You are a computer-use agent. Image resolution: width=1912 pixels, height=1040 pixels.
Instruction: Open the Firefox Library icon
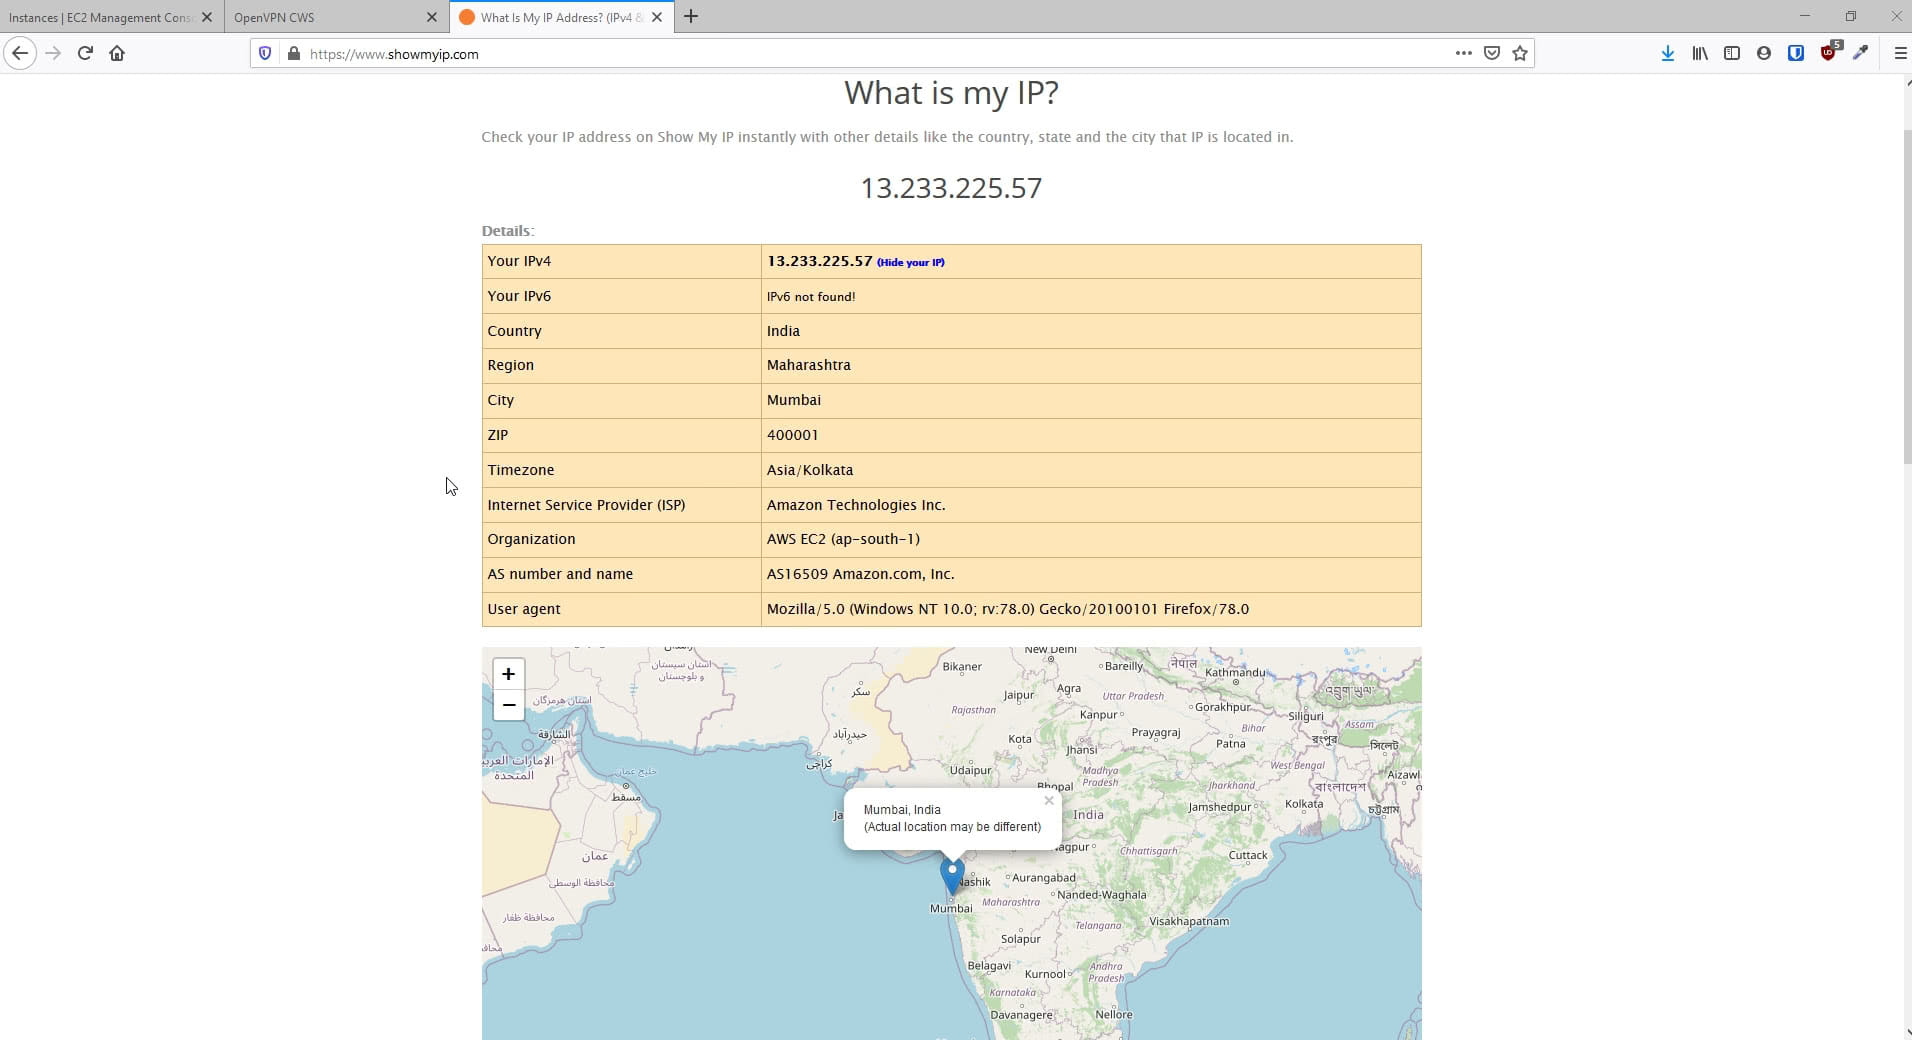[1699, 53]
